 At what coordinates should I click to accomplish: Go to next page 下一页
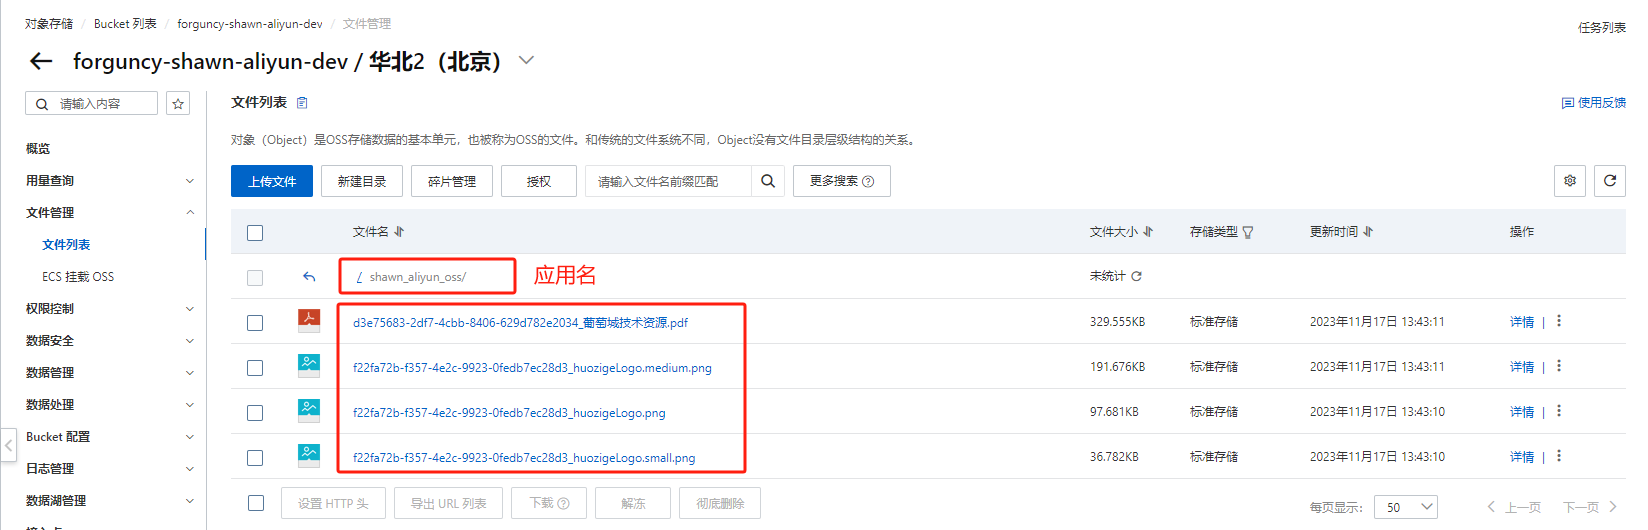1590,507
